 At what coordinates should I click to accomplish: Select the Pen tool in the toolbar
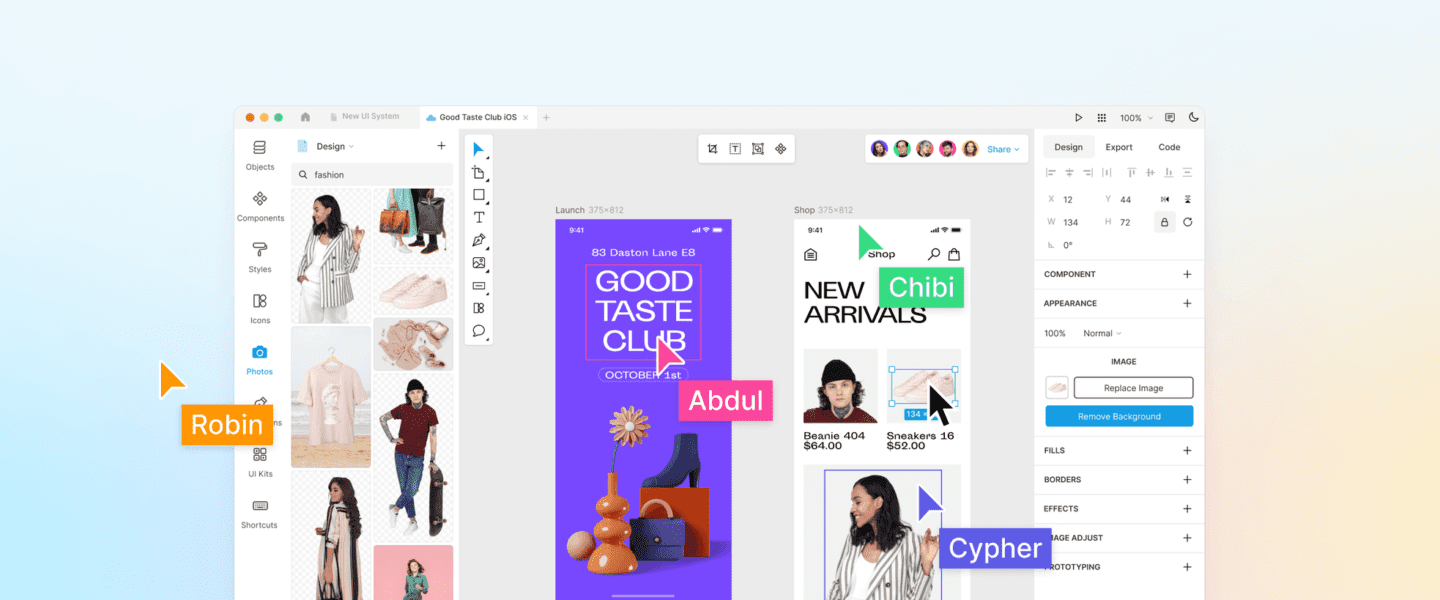tap(479, 240)
